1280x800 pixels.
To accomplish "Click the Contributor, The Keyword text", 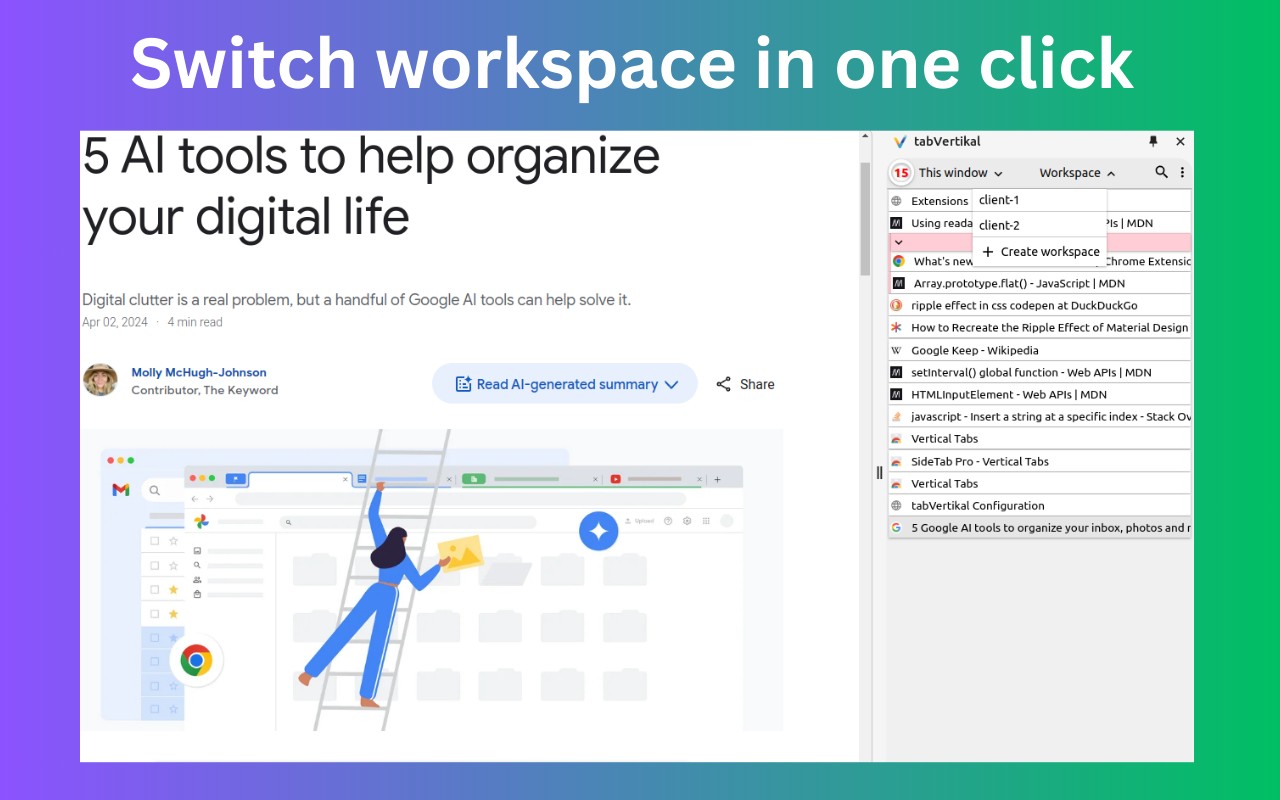I will (x=205, y=390).
